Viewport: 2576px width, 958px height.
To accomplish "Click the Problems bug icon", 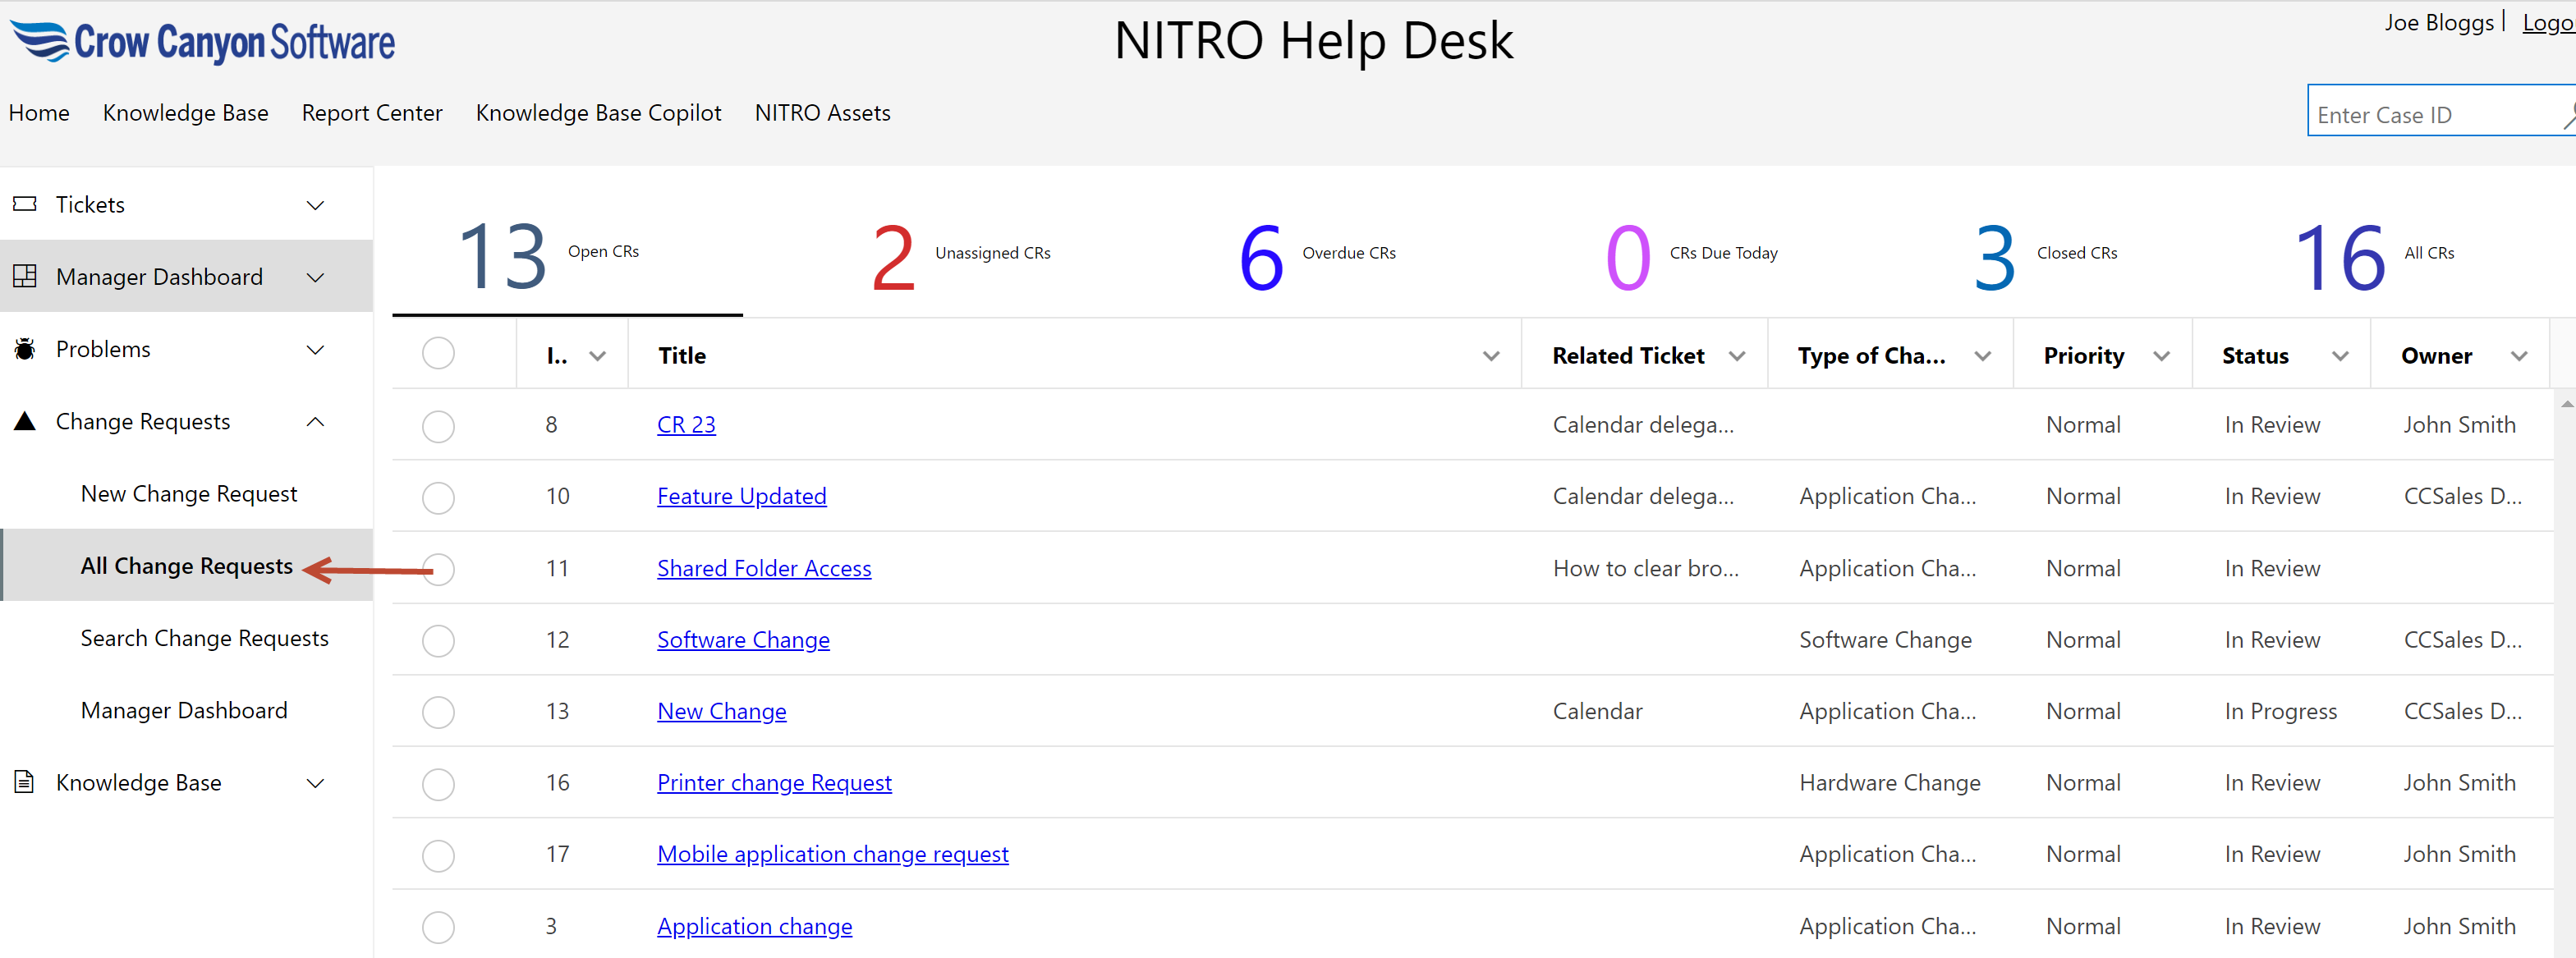I will 25,349.
